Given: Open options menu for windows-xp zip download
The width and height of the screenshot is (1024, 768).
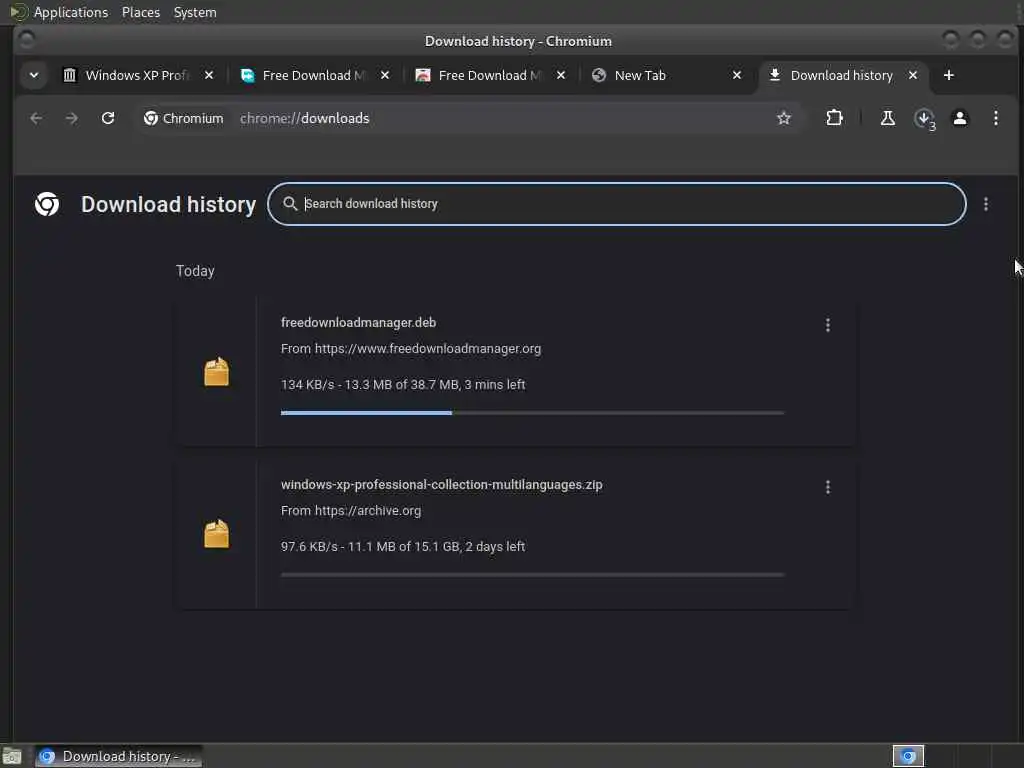Looking at the screenshot, I should (828, 487).
